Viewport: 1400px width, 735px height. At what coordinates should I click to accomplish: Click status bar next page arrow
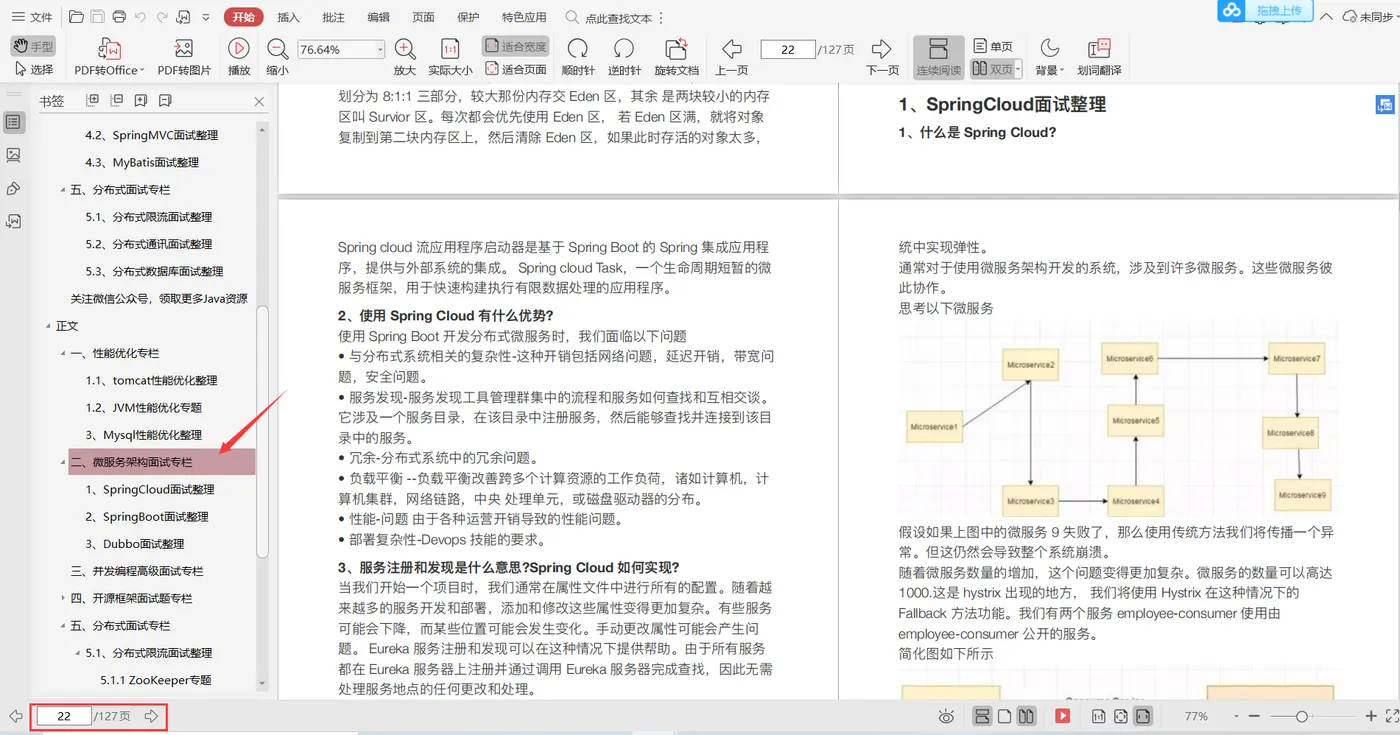151,716
